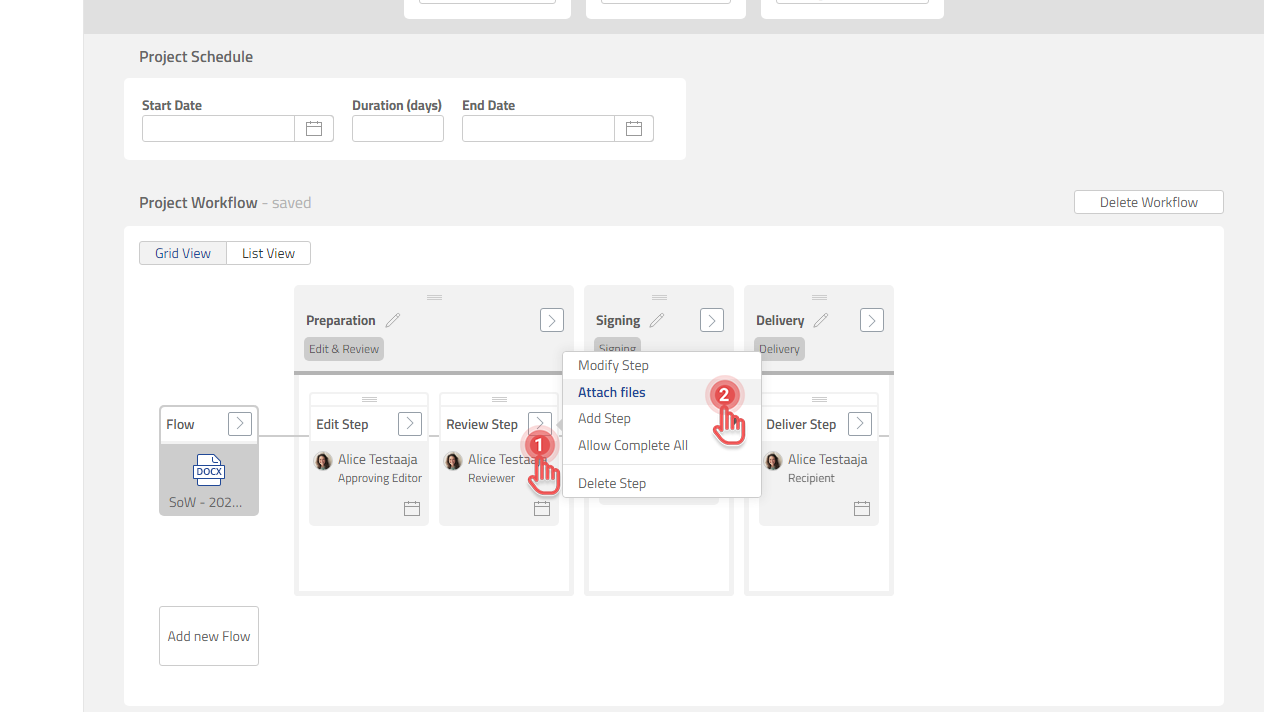Click inside the Duration (days) field
The width and height of the screenshot is (1264, 712).
point(397,128)
